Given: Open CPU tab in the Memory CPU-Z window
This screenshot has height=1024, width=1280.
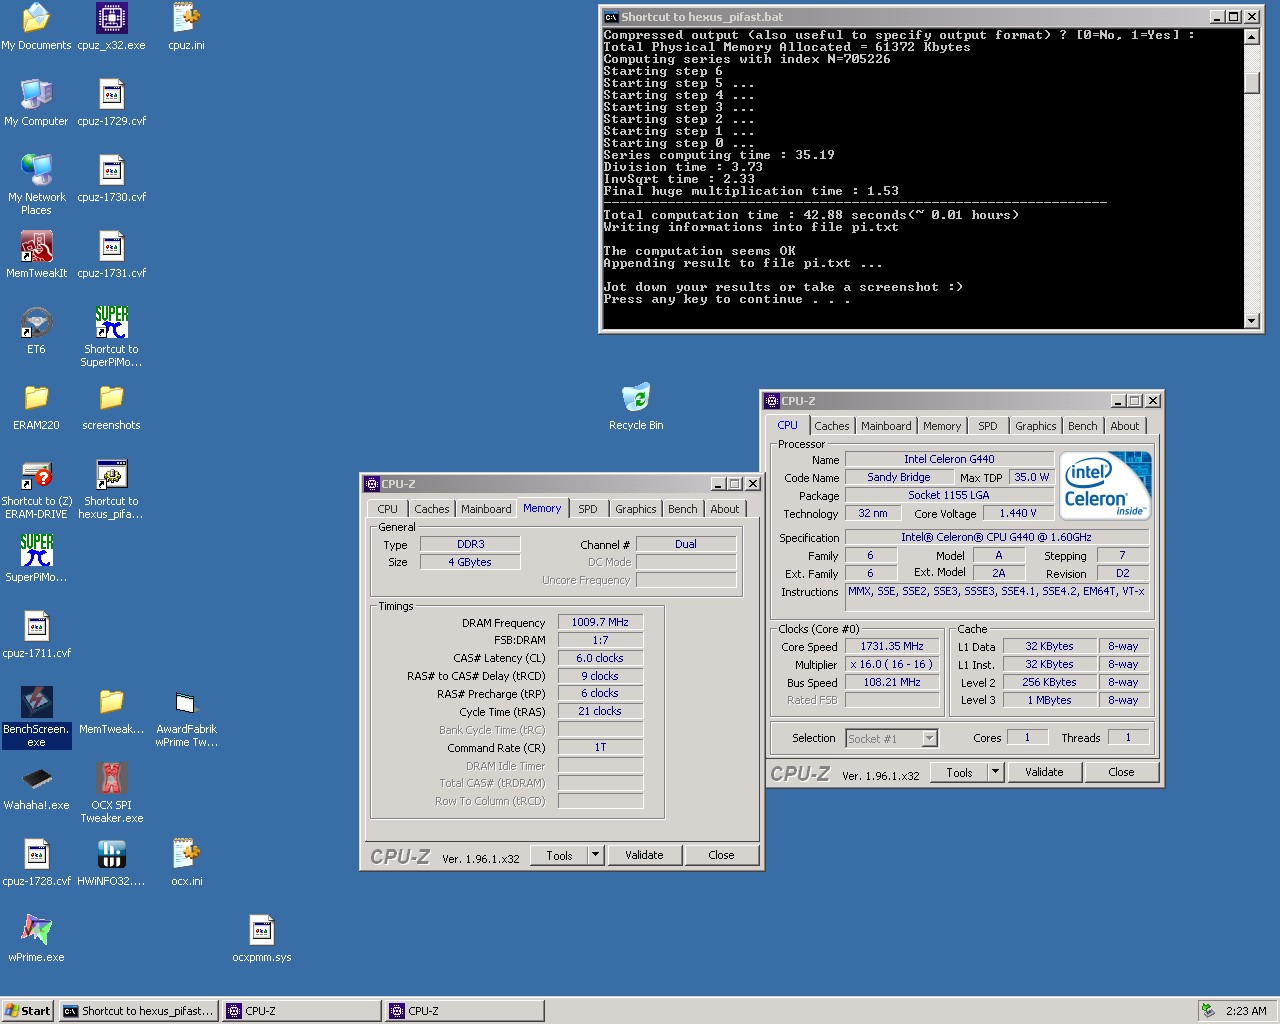Looking at the screenshot, I should [x=388, y=509].
